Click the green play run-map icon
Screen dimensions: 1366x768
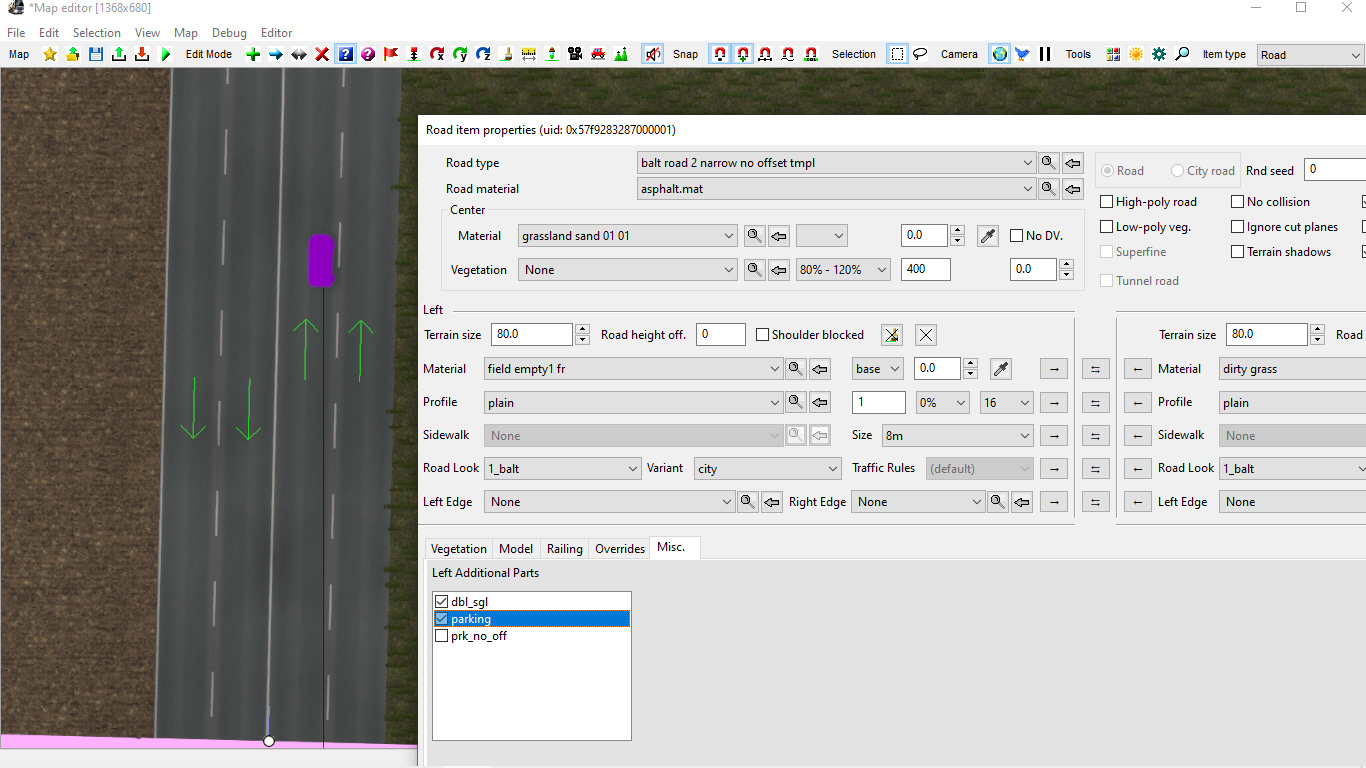pos(166,54)
